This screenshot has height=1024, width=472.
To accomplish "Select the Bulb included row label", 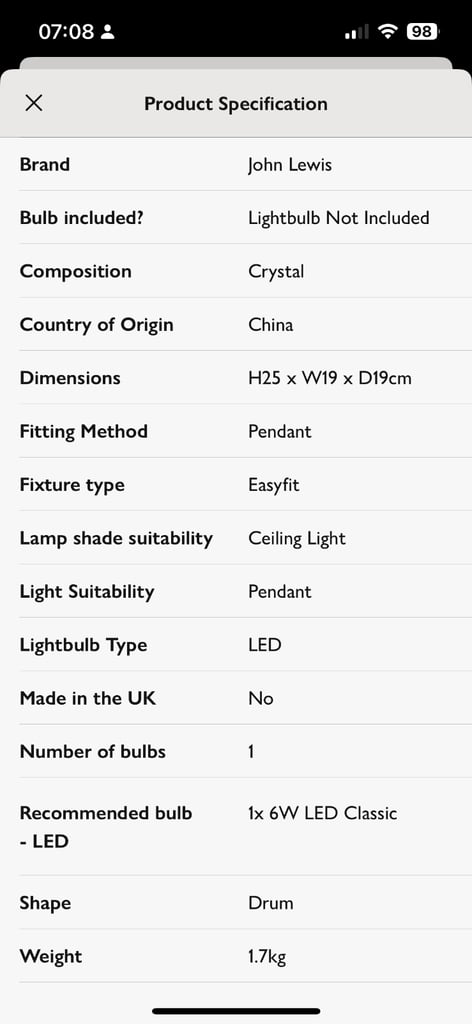I will click(81, 218).
